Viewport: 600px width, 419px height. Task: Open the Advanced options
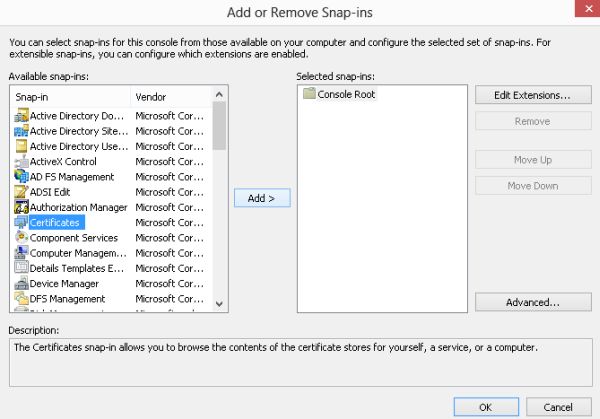coord(533,302)
